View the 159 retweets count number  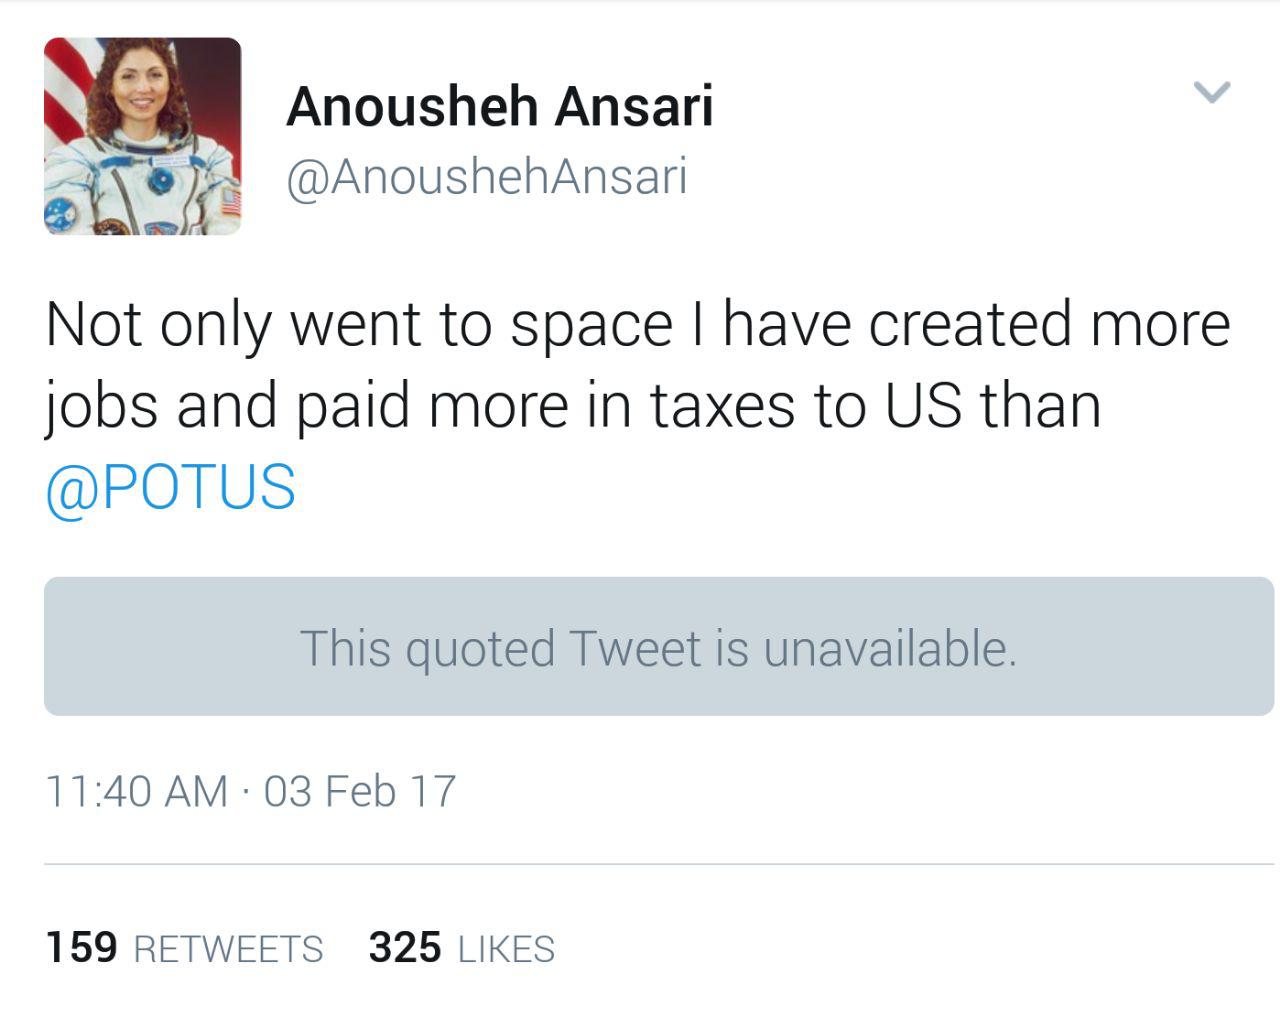click(x=82, y=947)
